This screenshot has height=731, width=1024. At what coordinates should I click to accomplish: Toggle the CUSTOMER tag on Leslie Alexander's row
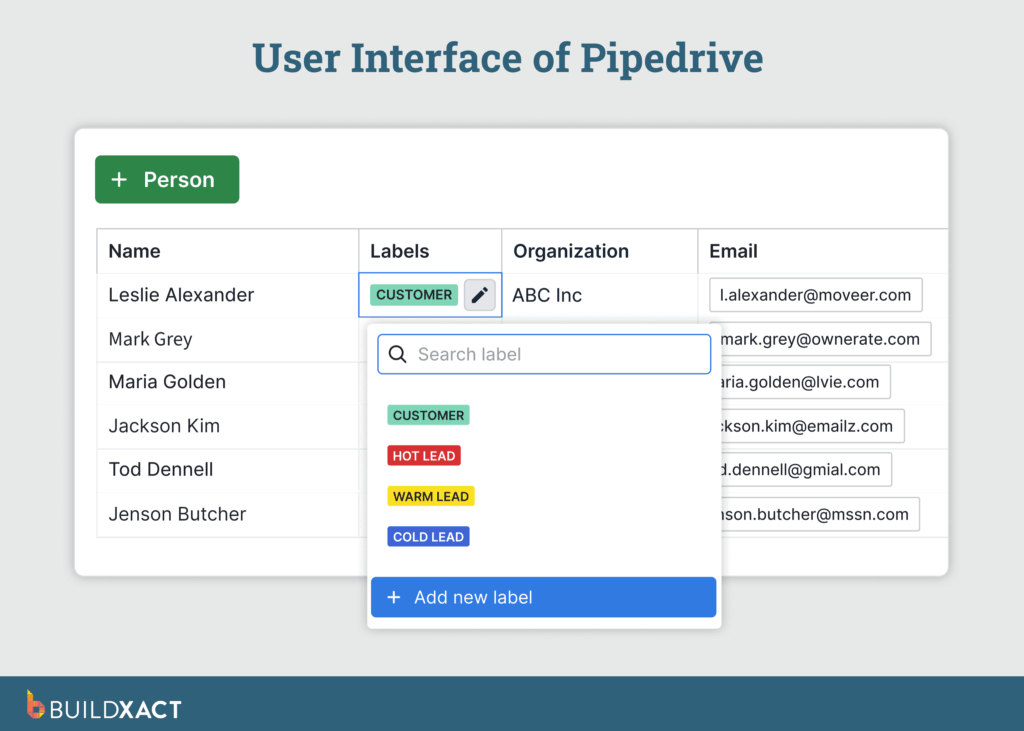pyautogui.click(x=414, y=294)
